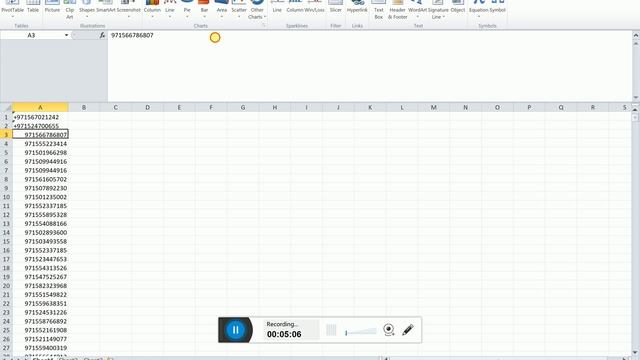Select cell containing 971523447653

tap(40, 259)
